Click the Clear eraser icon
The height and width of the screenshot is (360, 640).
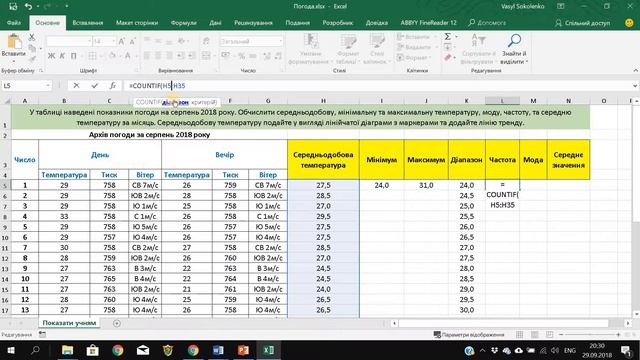click(448, 58)
